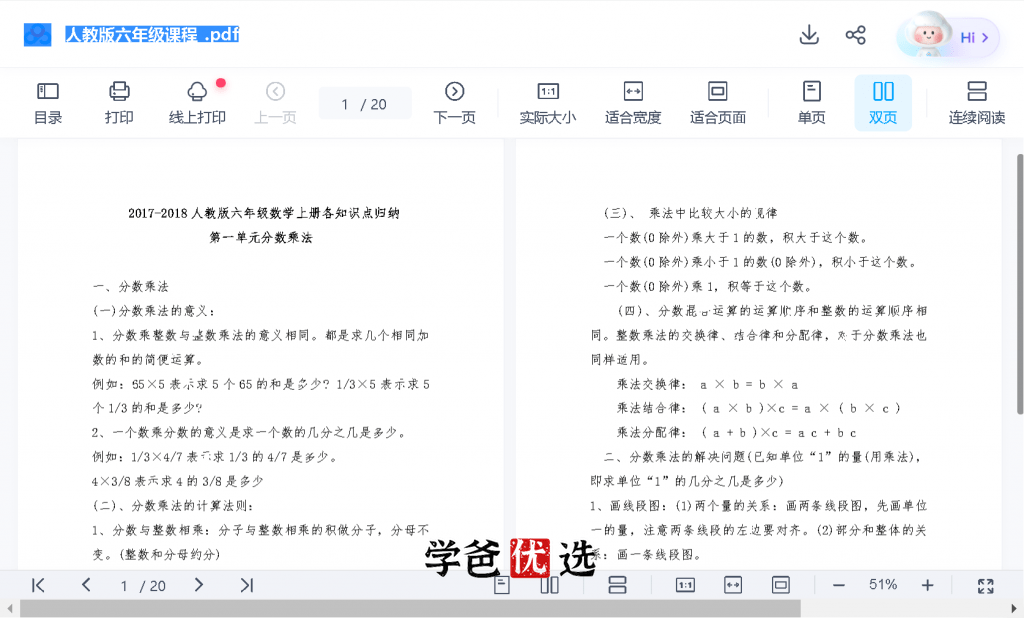
Task: Click the vertical scrollbar thumb
Action: point(1019,284)
